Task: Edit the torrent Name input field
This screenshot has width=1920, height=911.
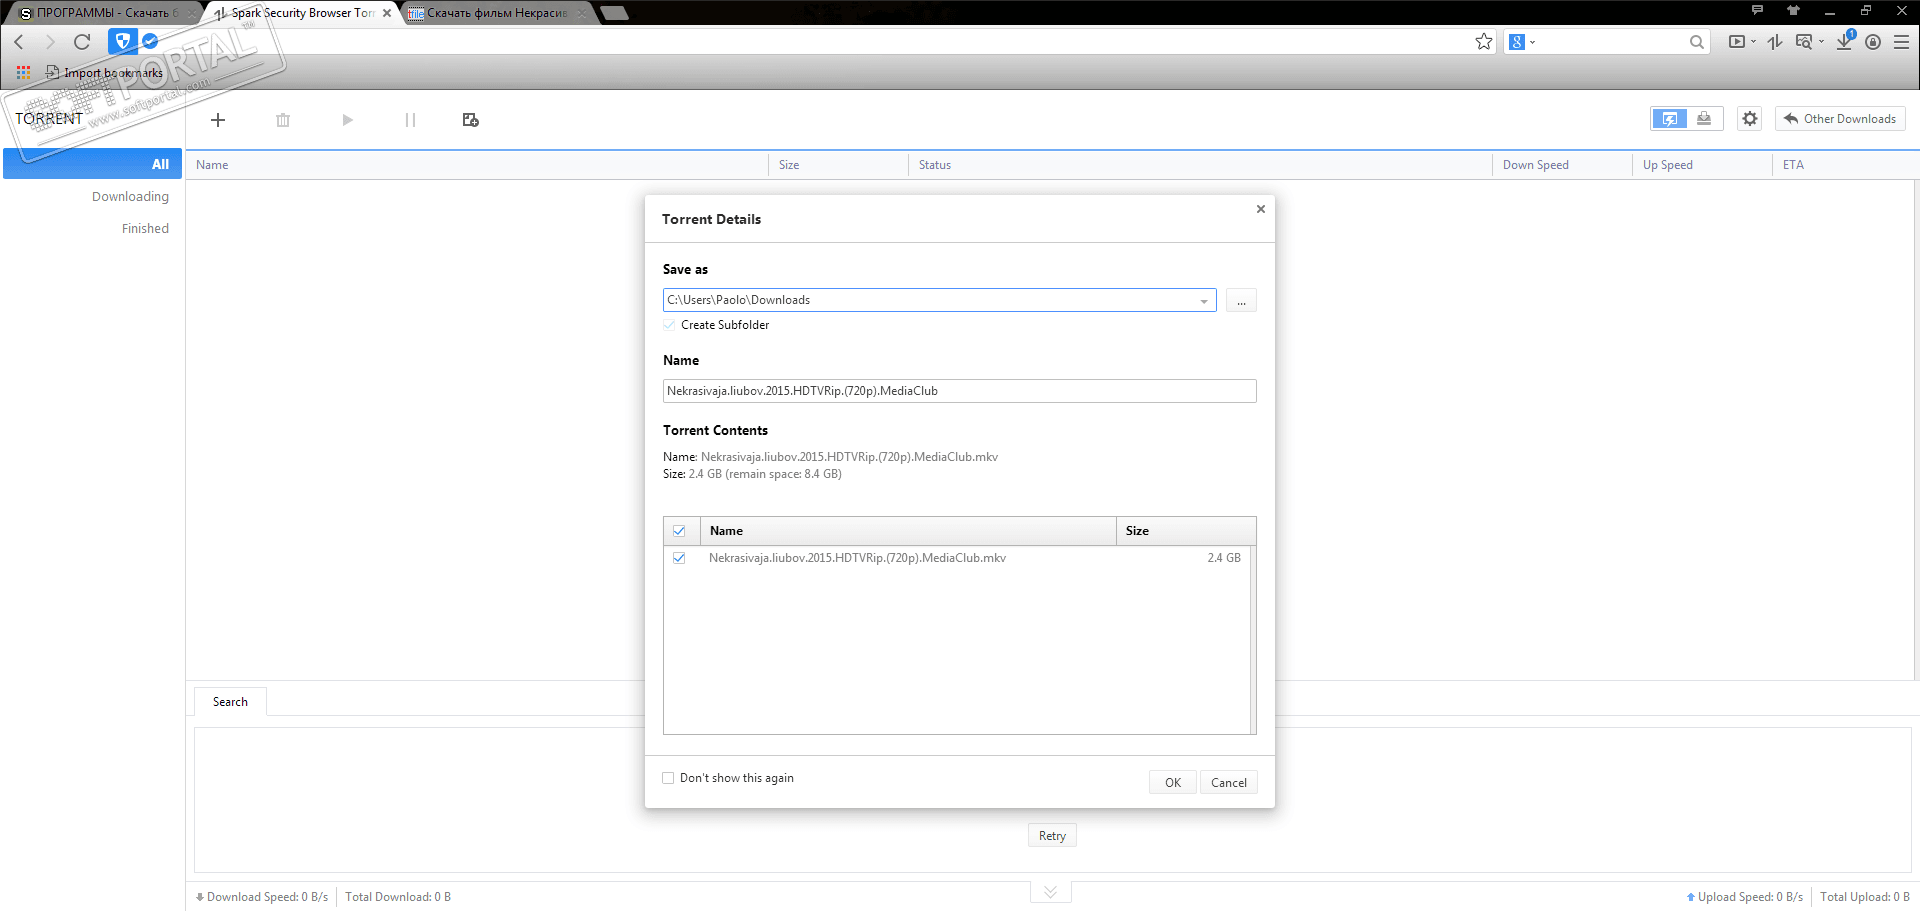Action: pos(959,391)
